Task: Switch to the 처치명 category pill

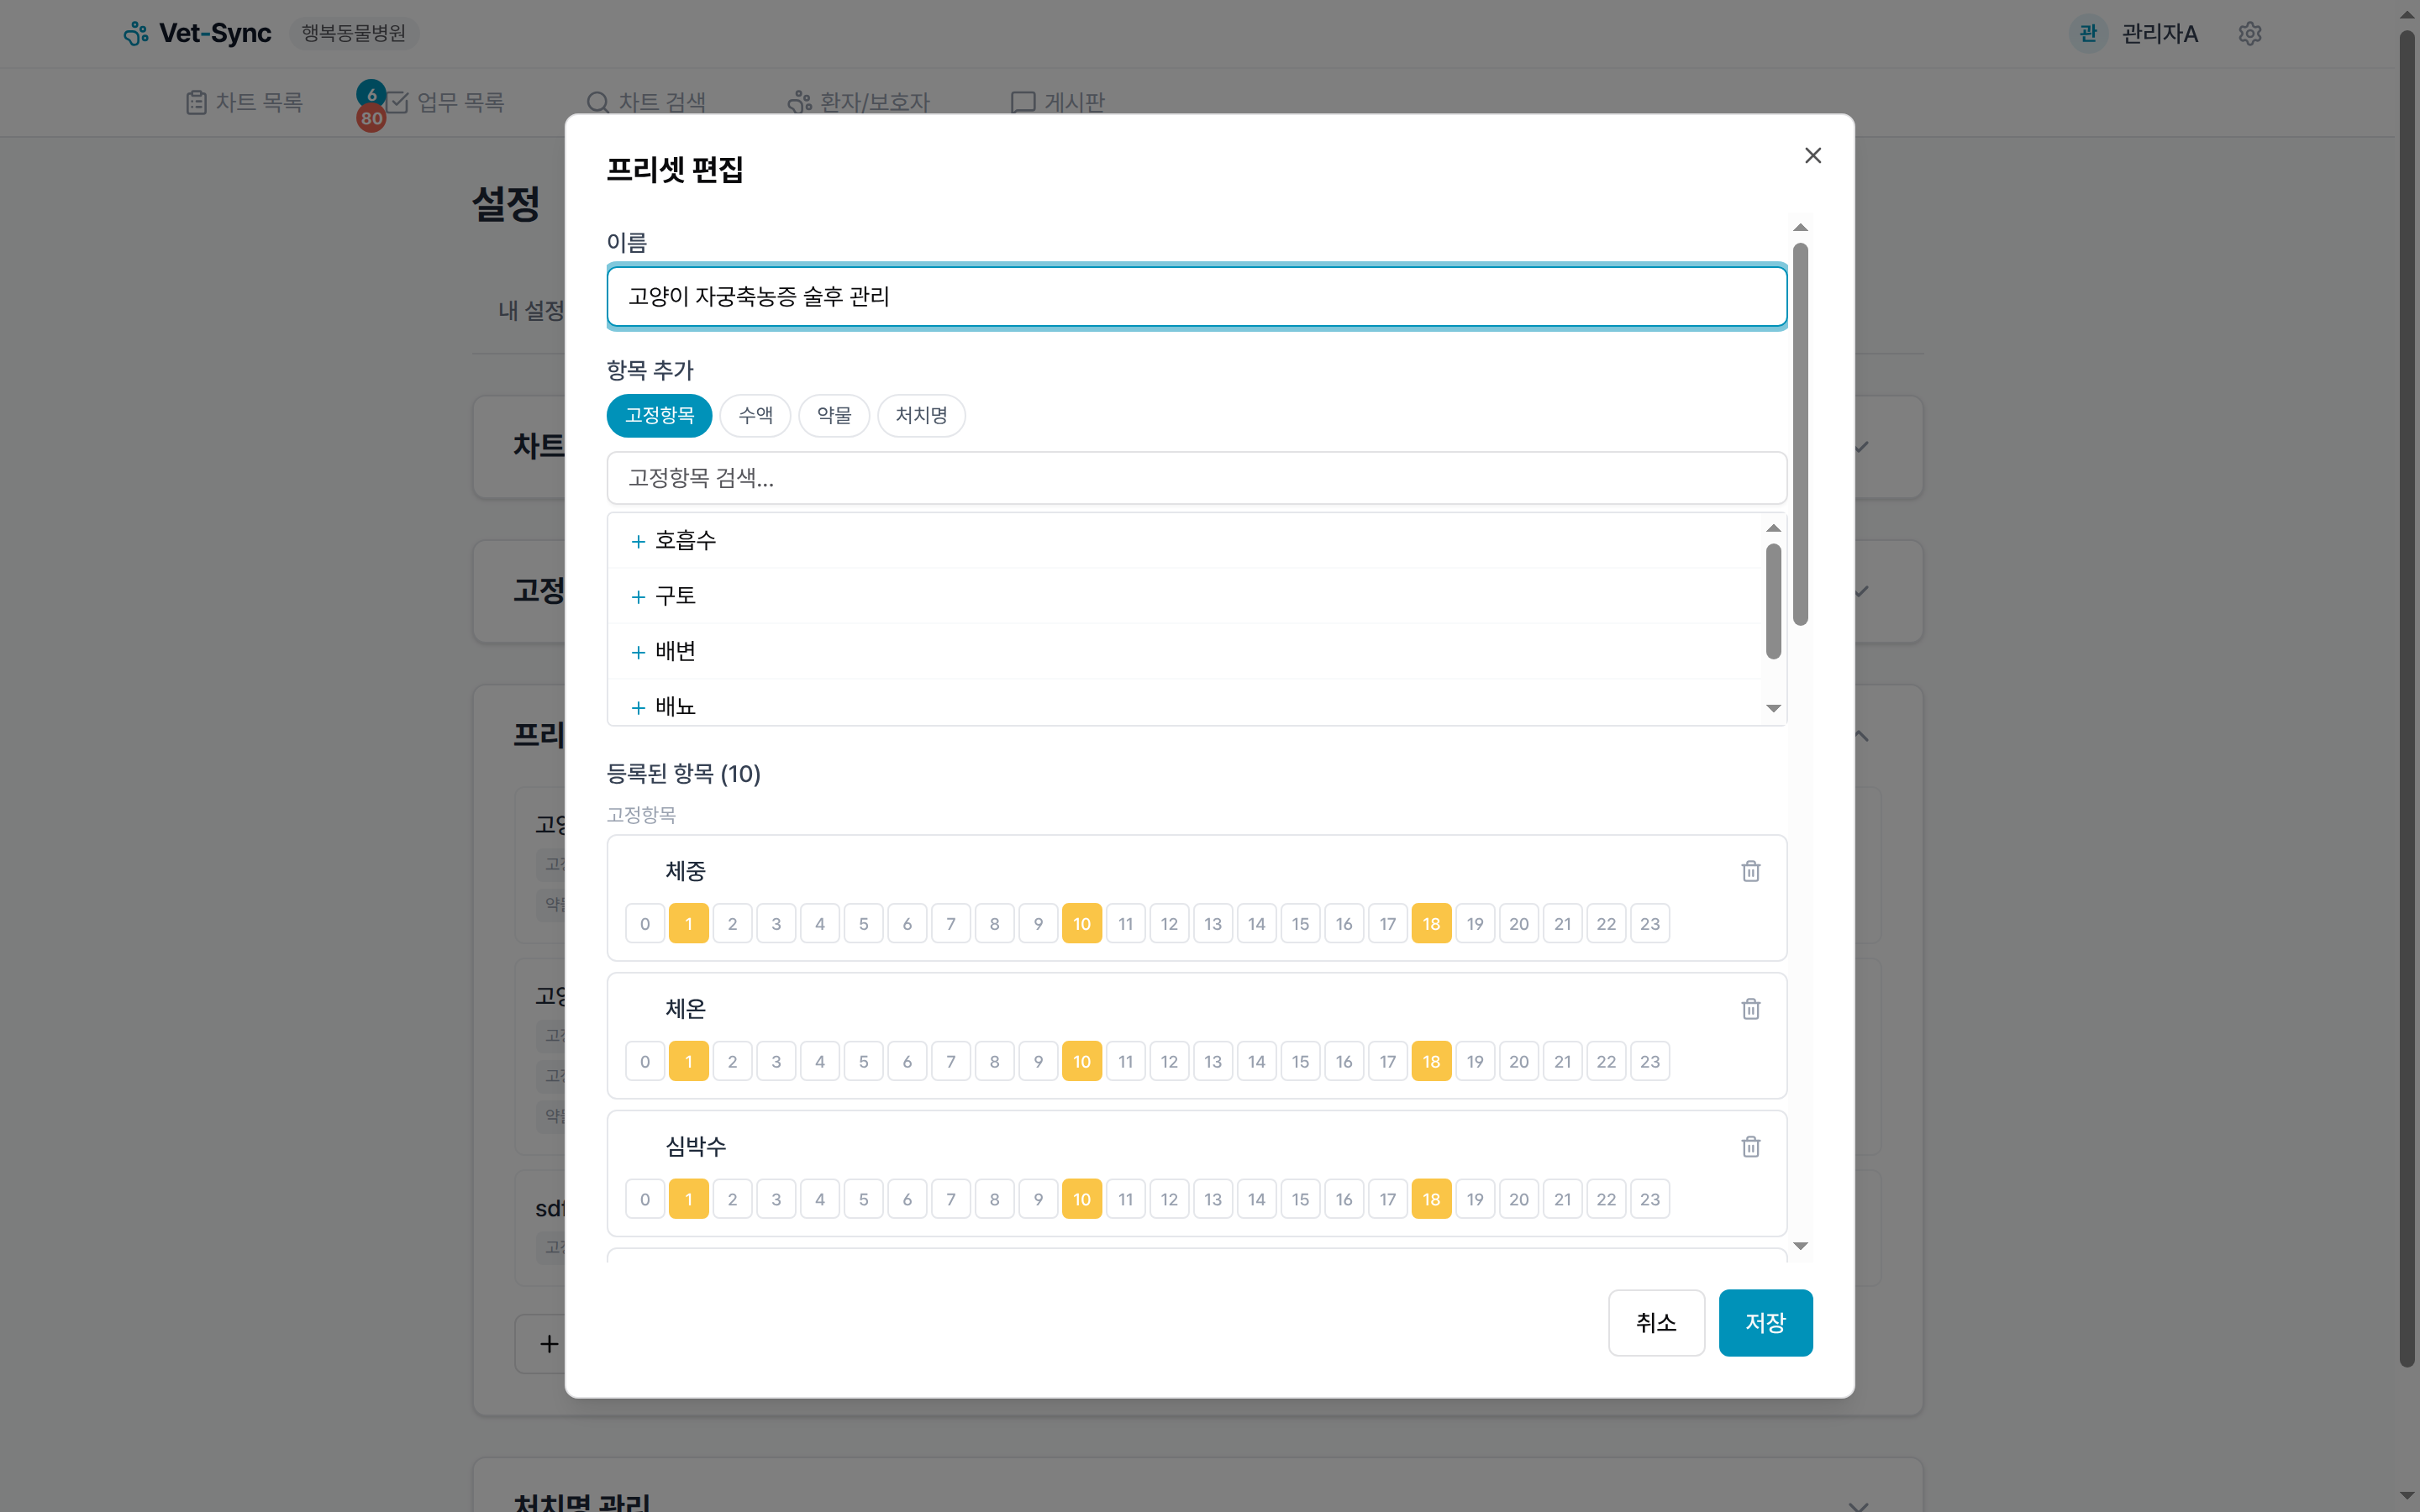Action: (920, 415)
